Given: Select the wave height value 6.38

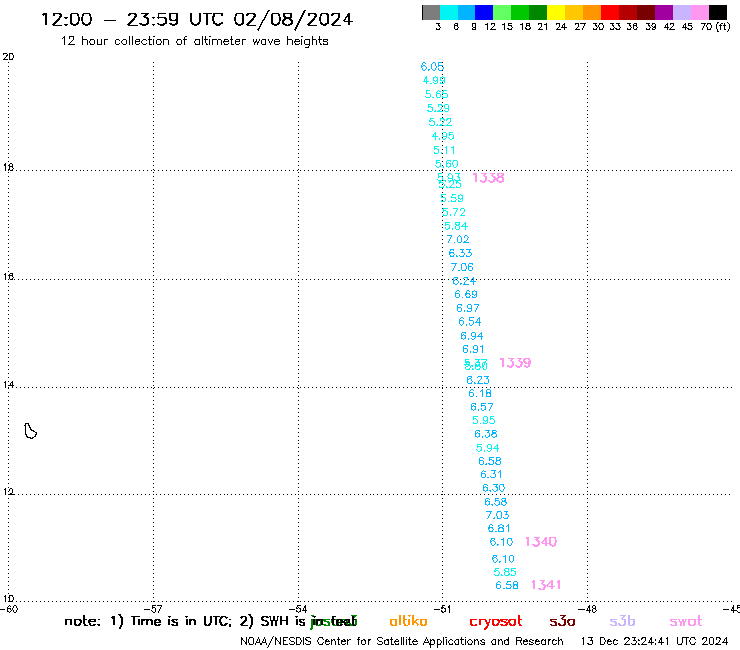Looking at the screenshot, I should pyautogui.click(x=486, y=434).
